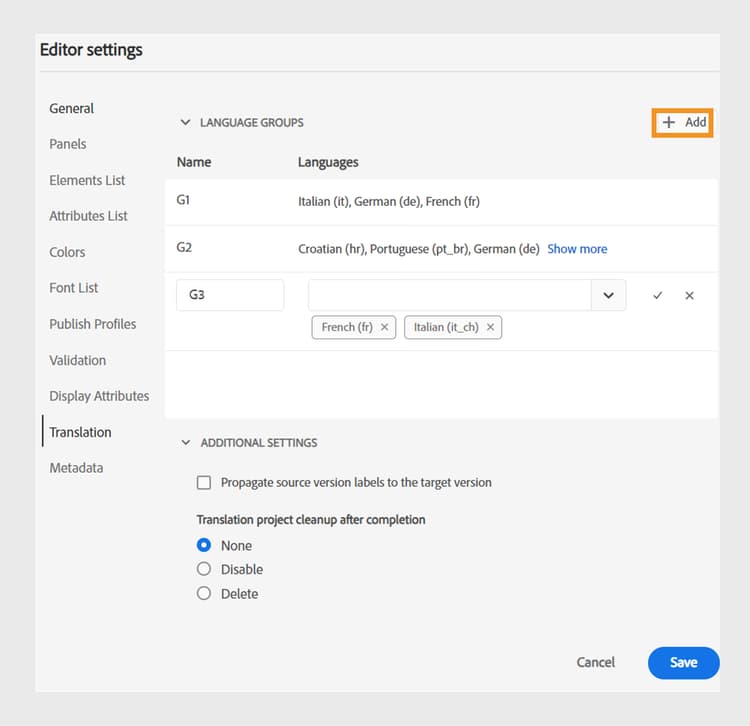Viewport: 750px width, 726px height.
Task: Select the Delete cleanup option
Action: click(204, 593)
